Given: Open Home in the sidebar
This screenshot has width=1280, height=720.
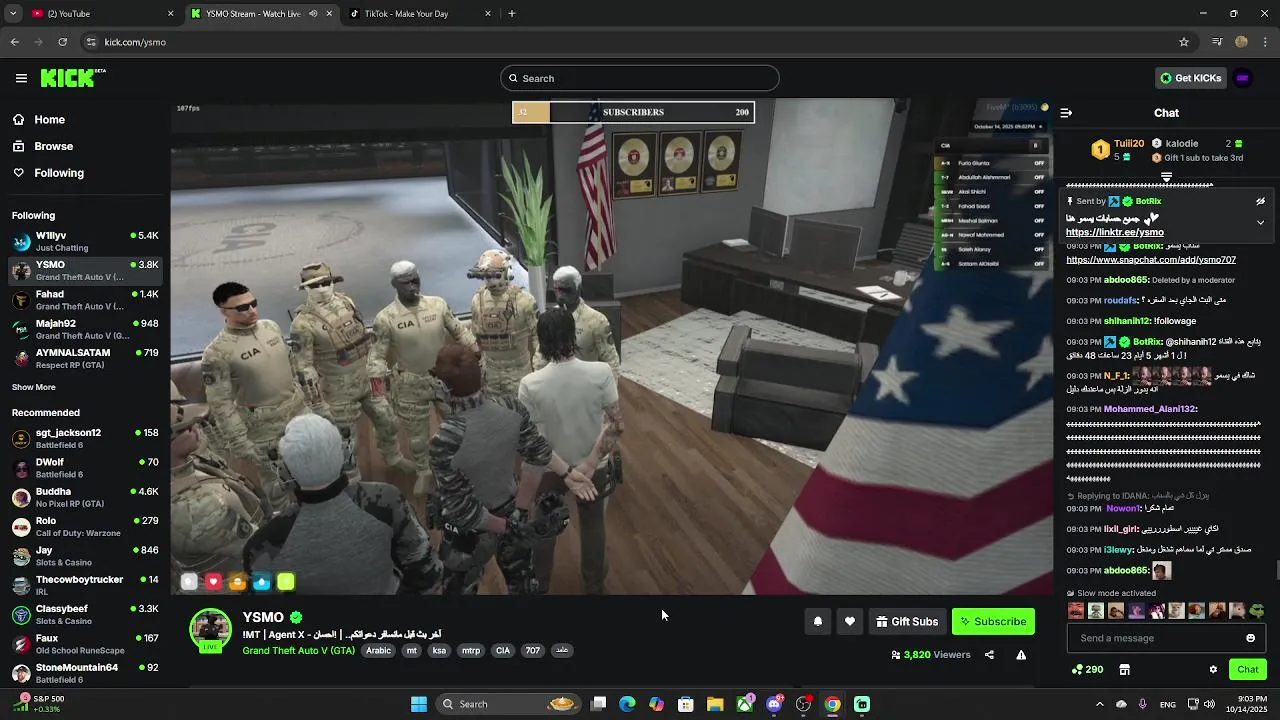Looking at the screenshot, I should coord(49,119).
